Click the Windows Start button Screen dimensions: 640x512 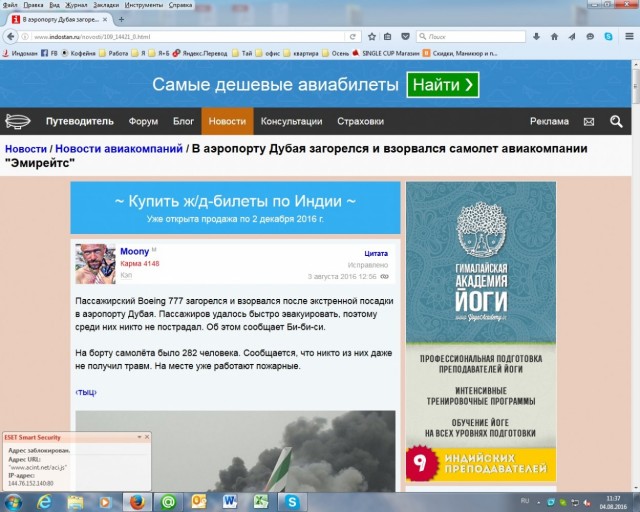coord(14,501)
